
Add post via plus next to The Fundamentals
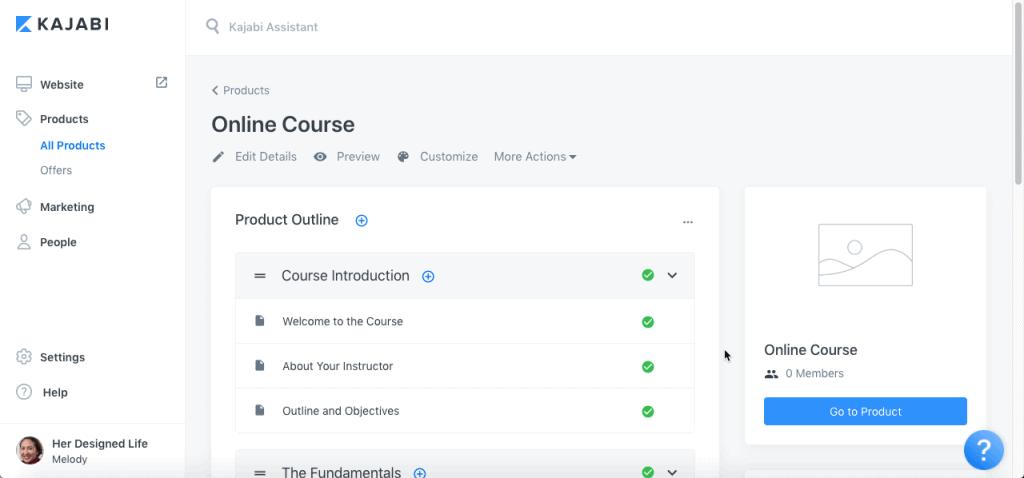(420, 473)
